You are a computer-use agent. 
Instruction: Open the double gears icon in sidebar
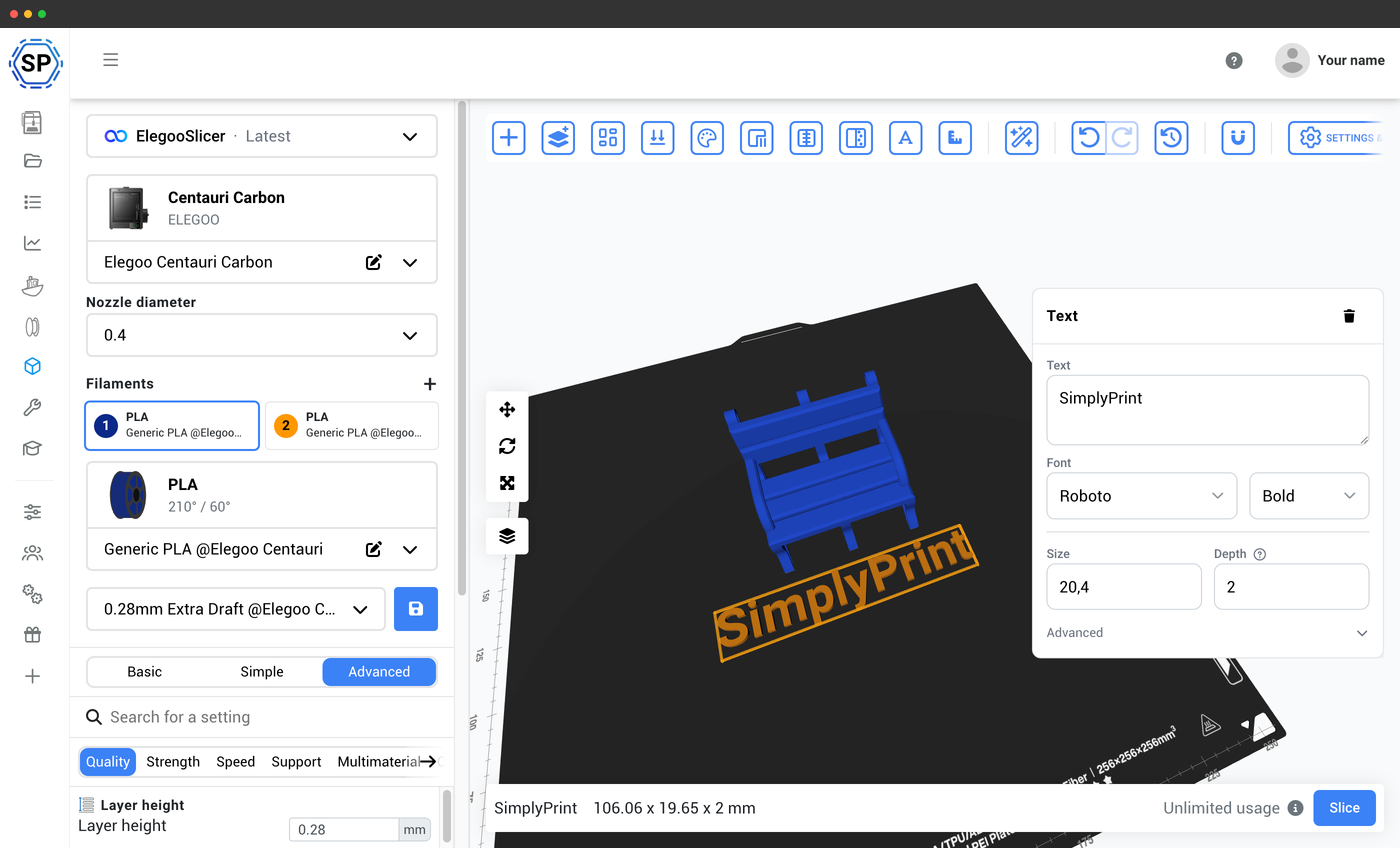pyautogui.click(x=32, y=594)
